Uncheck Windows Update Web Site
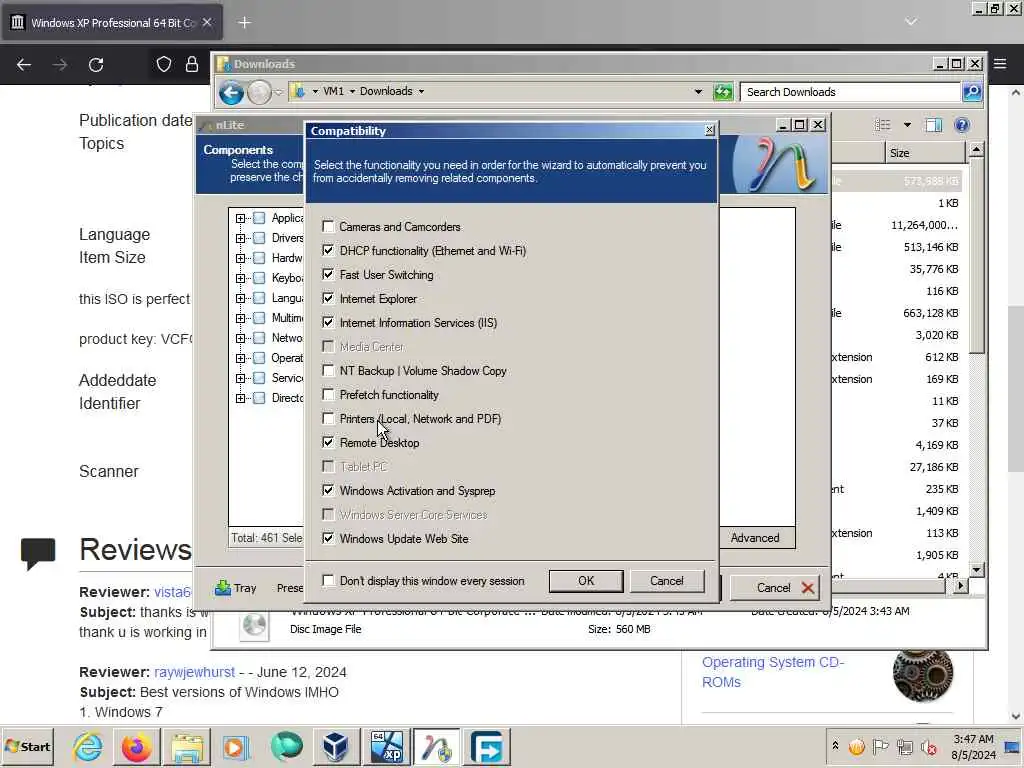1024x768 pixels. (328, 539)
